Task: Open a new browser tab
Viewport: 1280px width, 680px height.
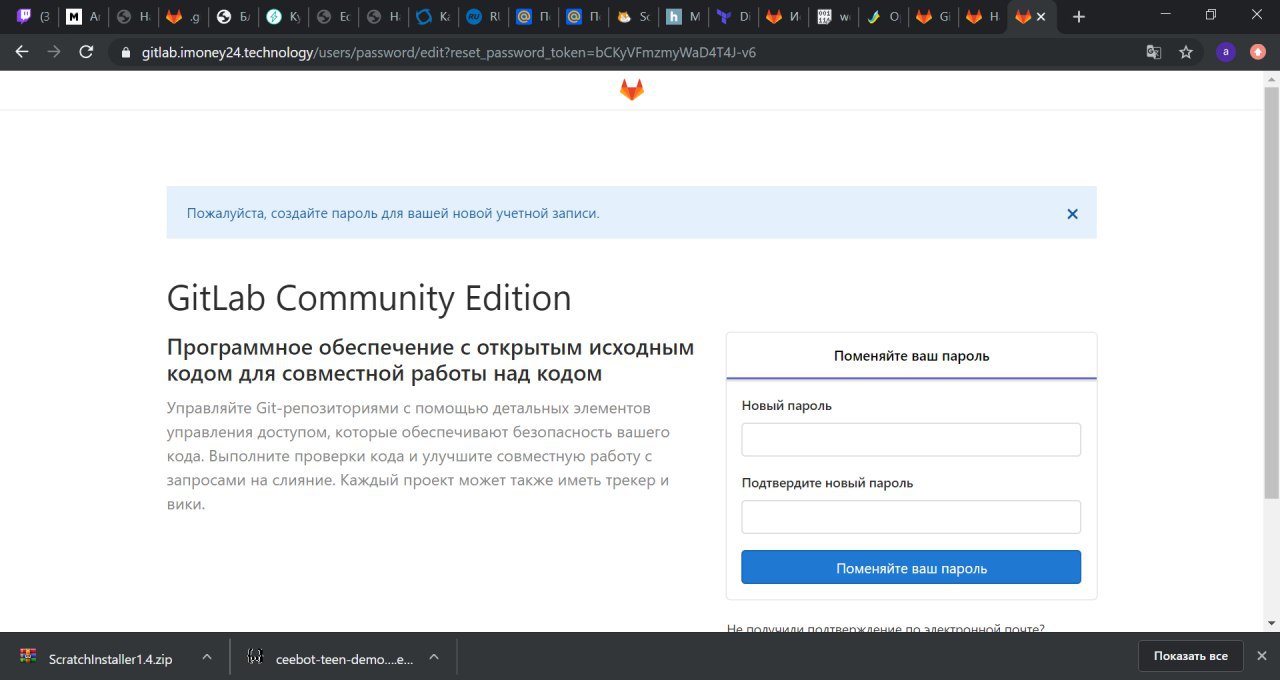Action: pos(1078,17)
